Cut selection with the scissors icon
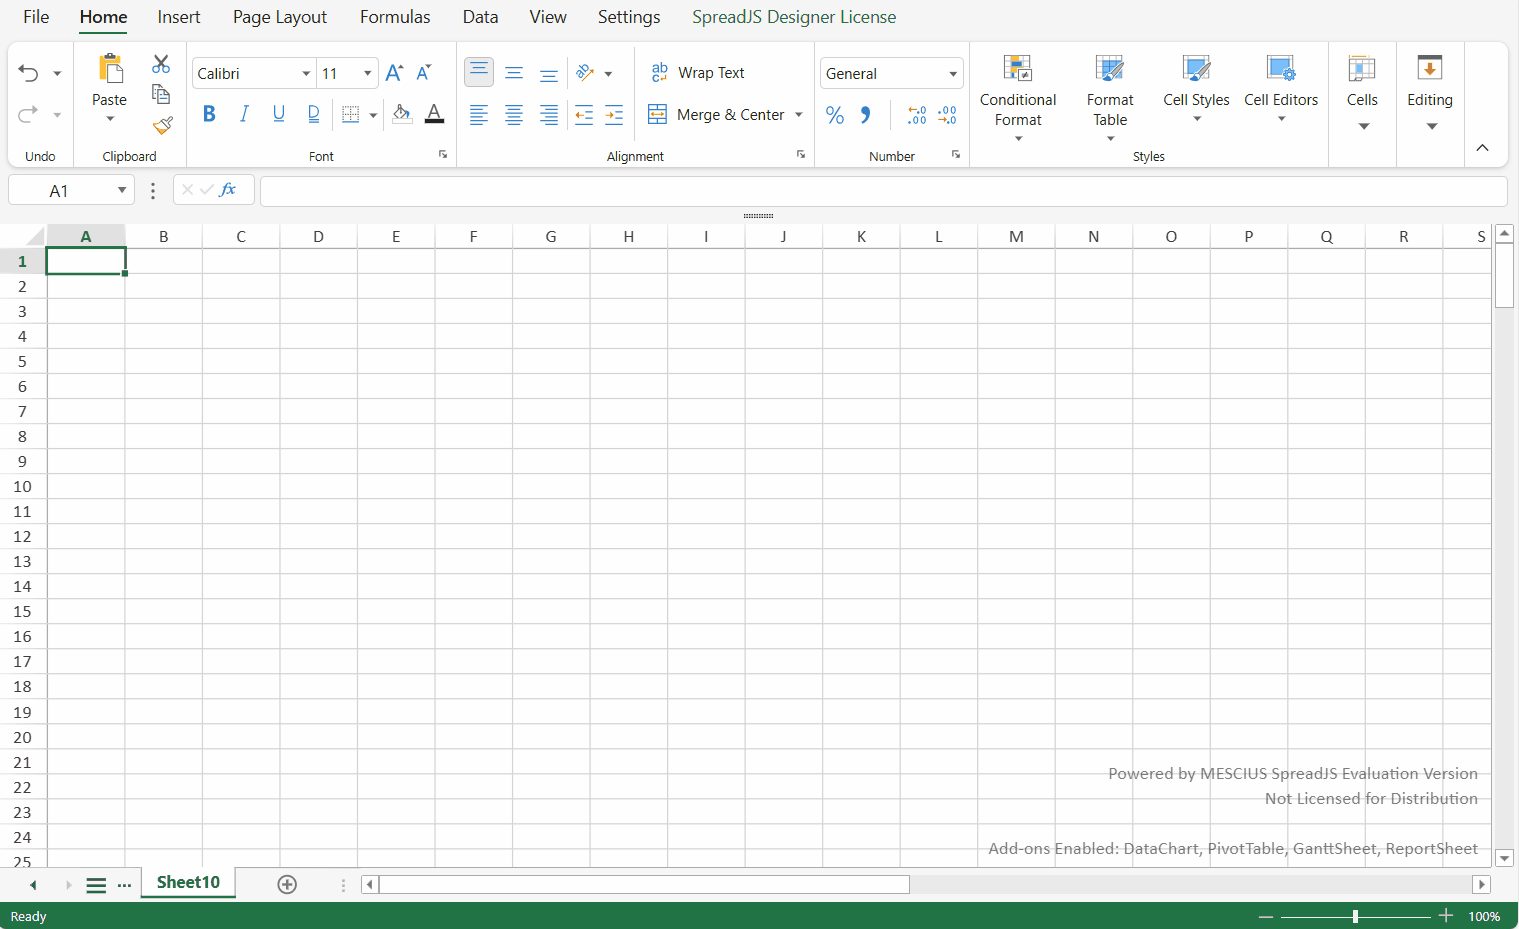 [161, 64]
